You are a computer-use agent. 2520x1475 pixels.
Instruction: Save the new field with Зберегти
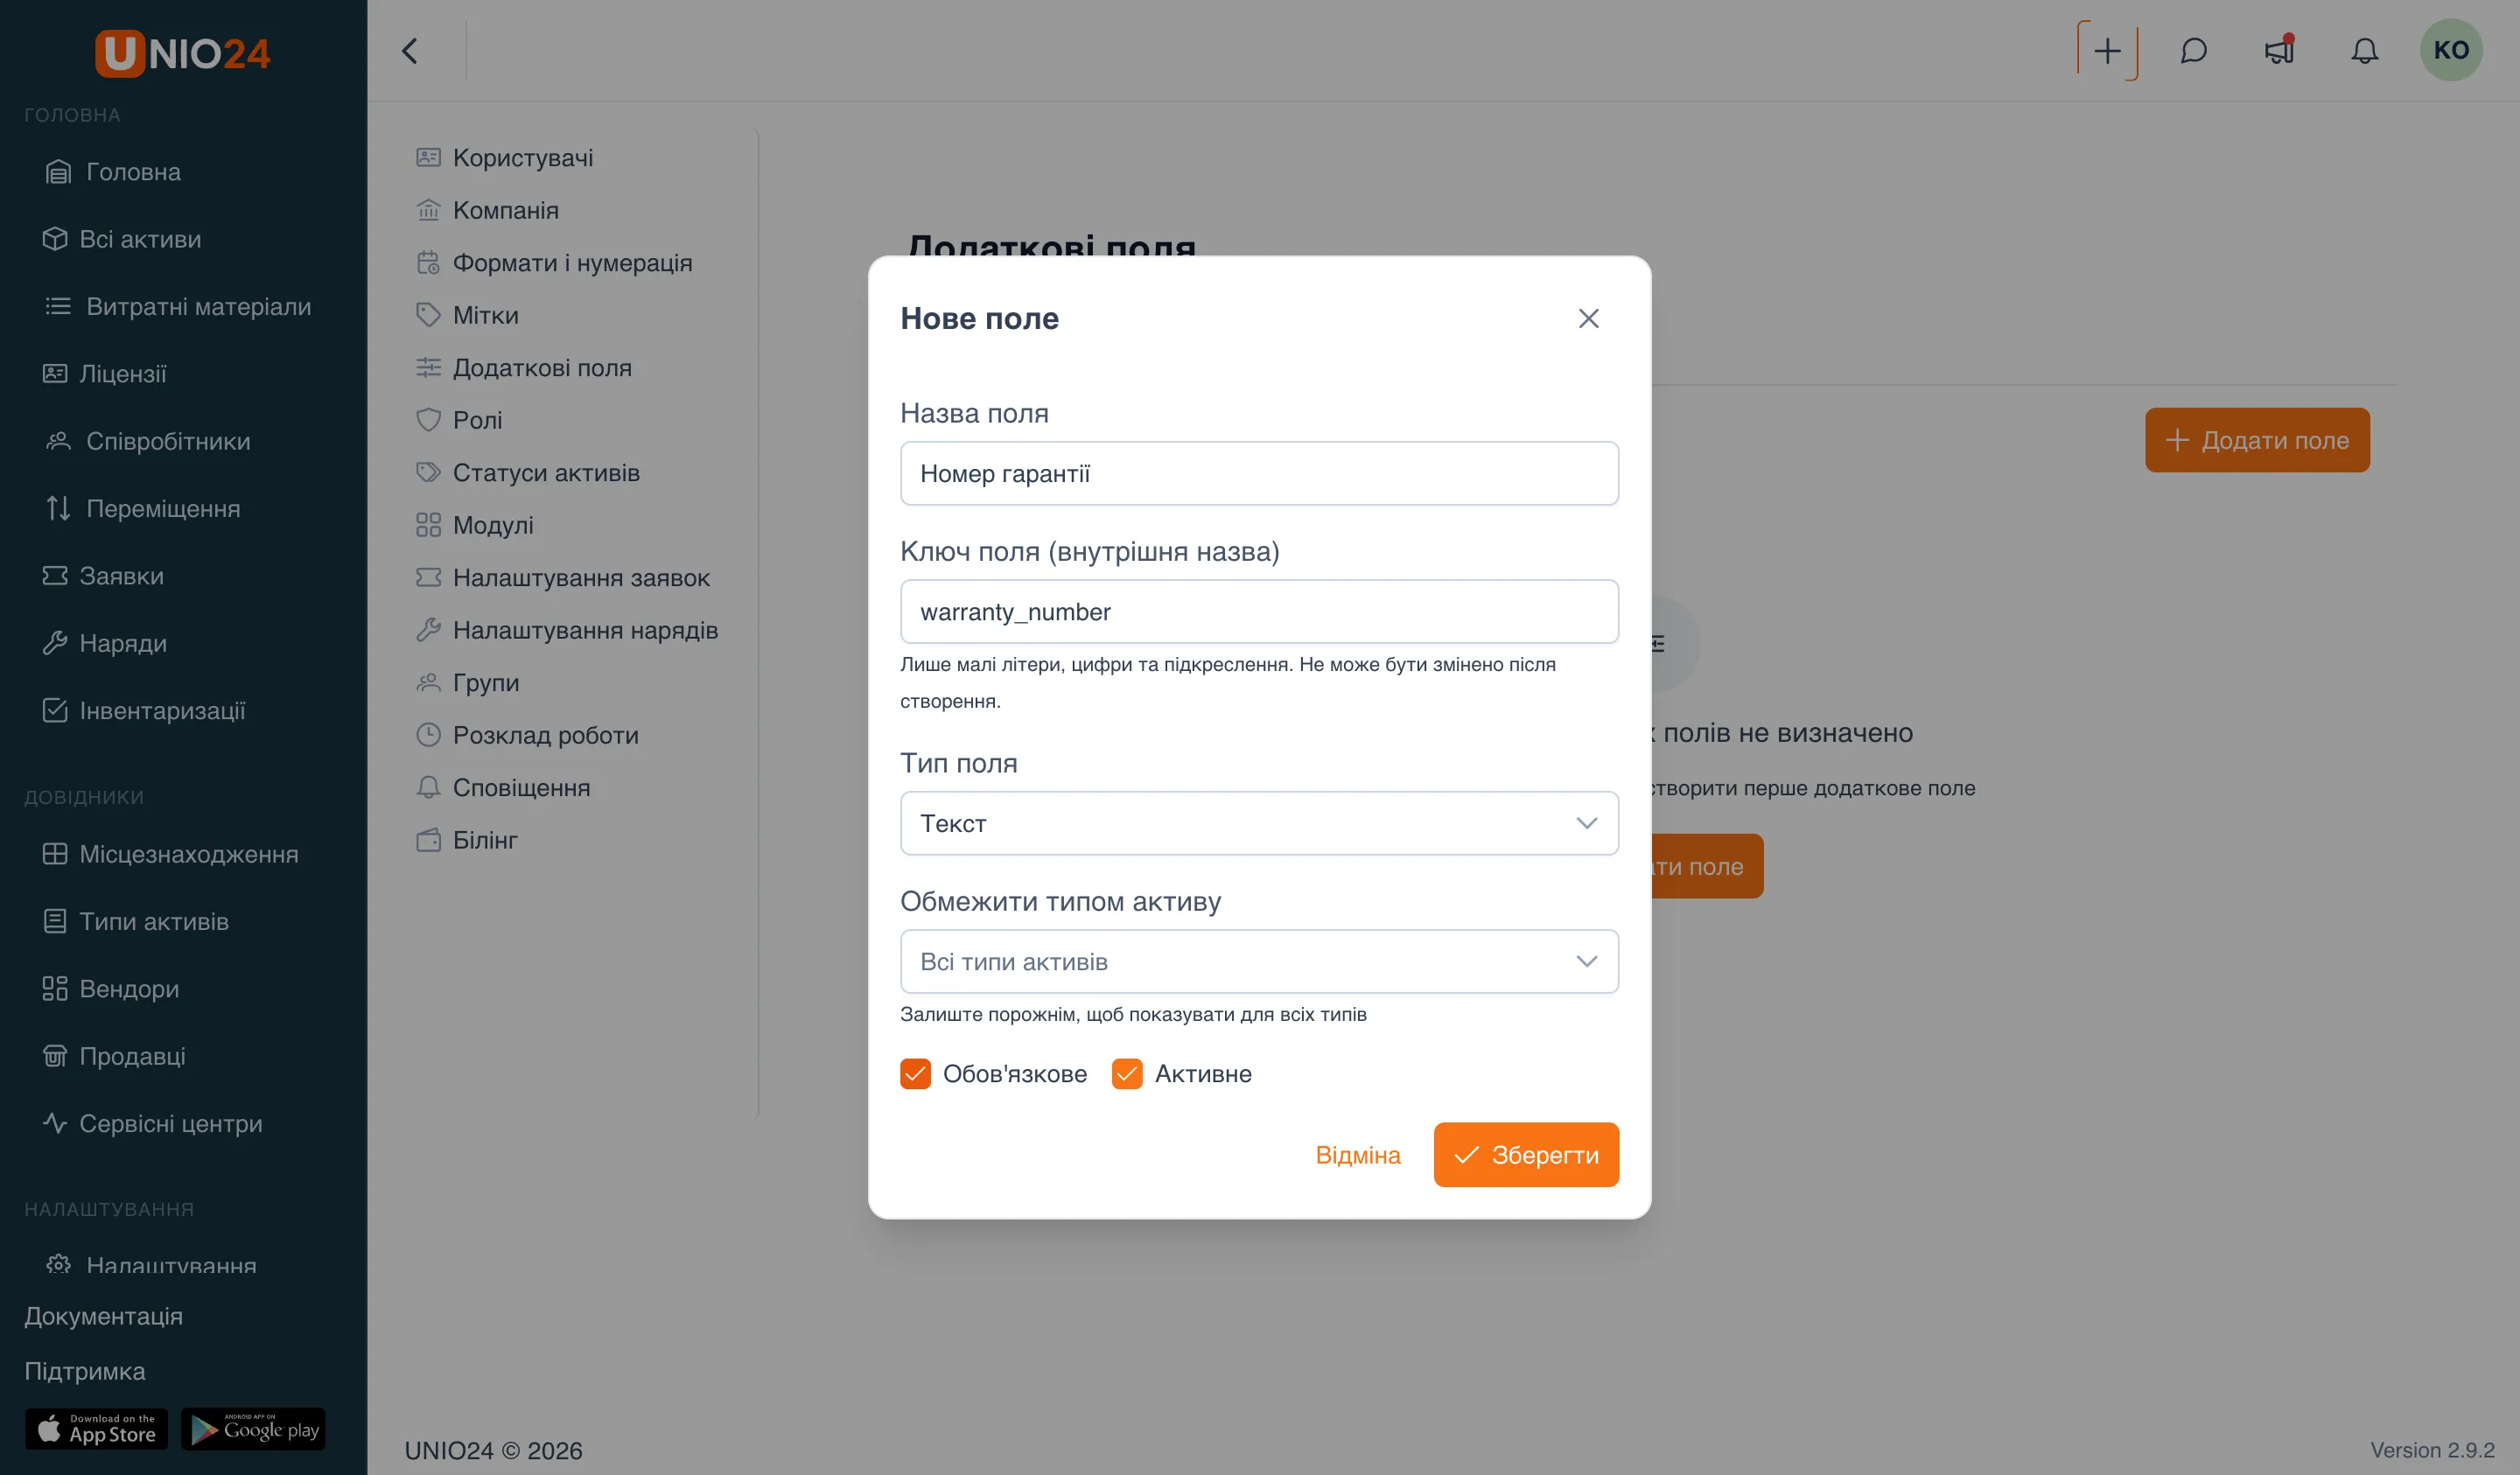point(1526,1155)
